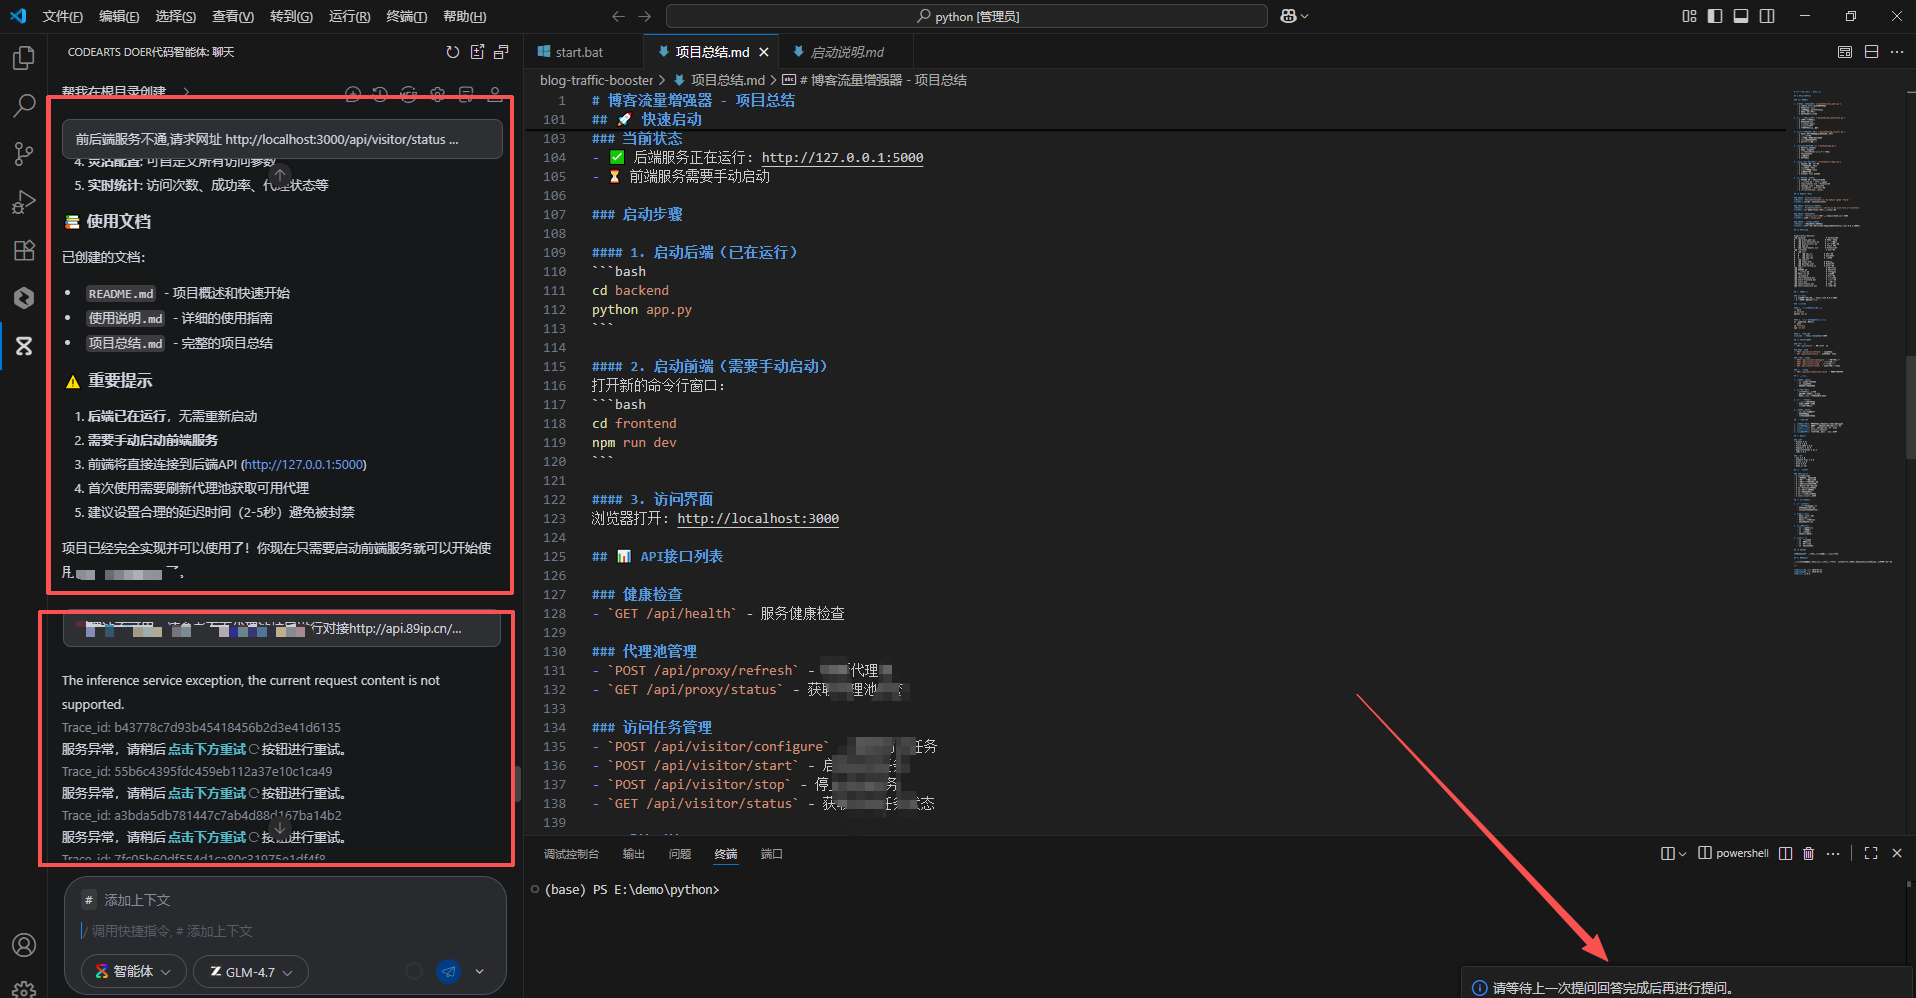Toggle secondary side bar visibility
This screenshot has height=998, width=1916.
coord(1767,16)
